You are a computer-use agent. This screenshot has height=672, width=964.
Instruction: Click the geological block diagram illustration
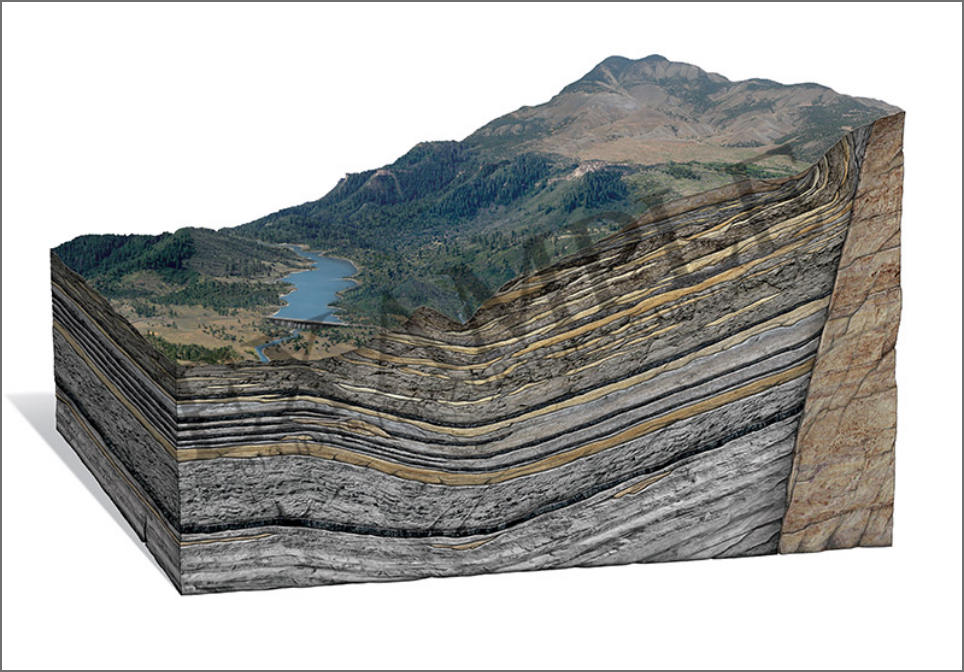477,325
